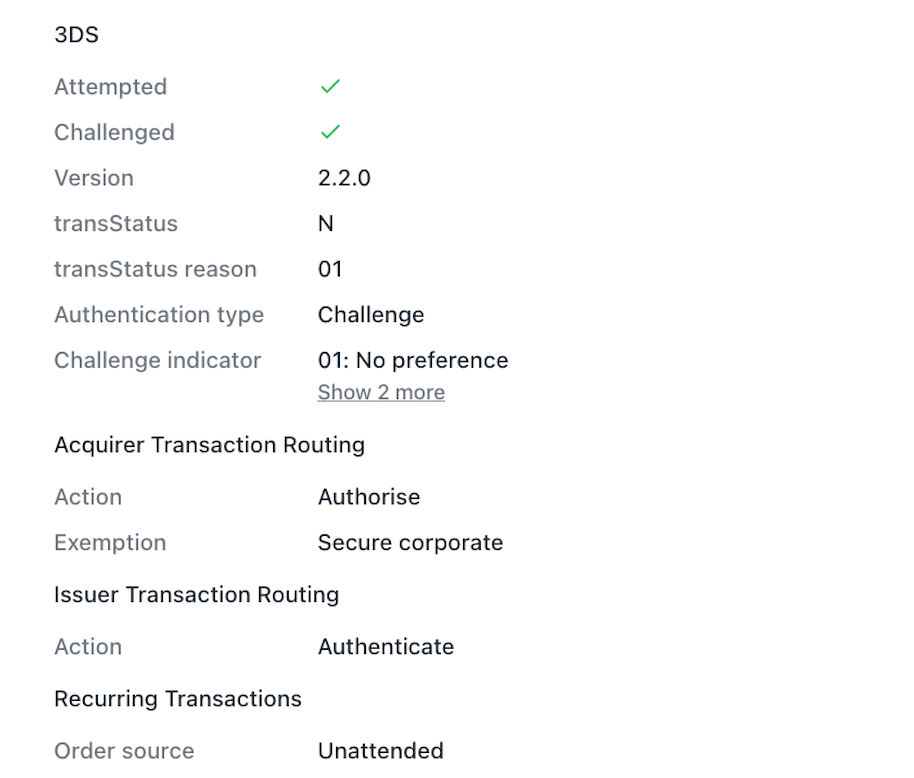914x778 pixels.
Task: Select the Authentication type value Challenge
Action: tap(371, 315)
